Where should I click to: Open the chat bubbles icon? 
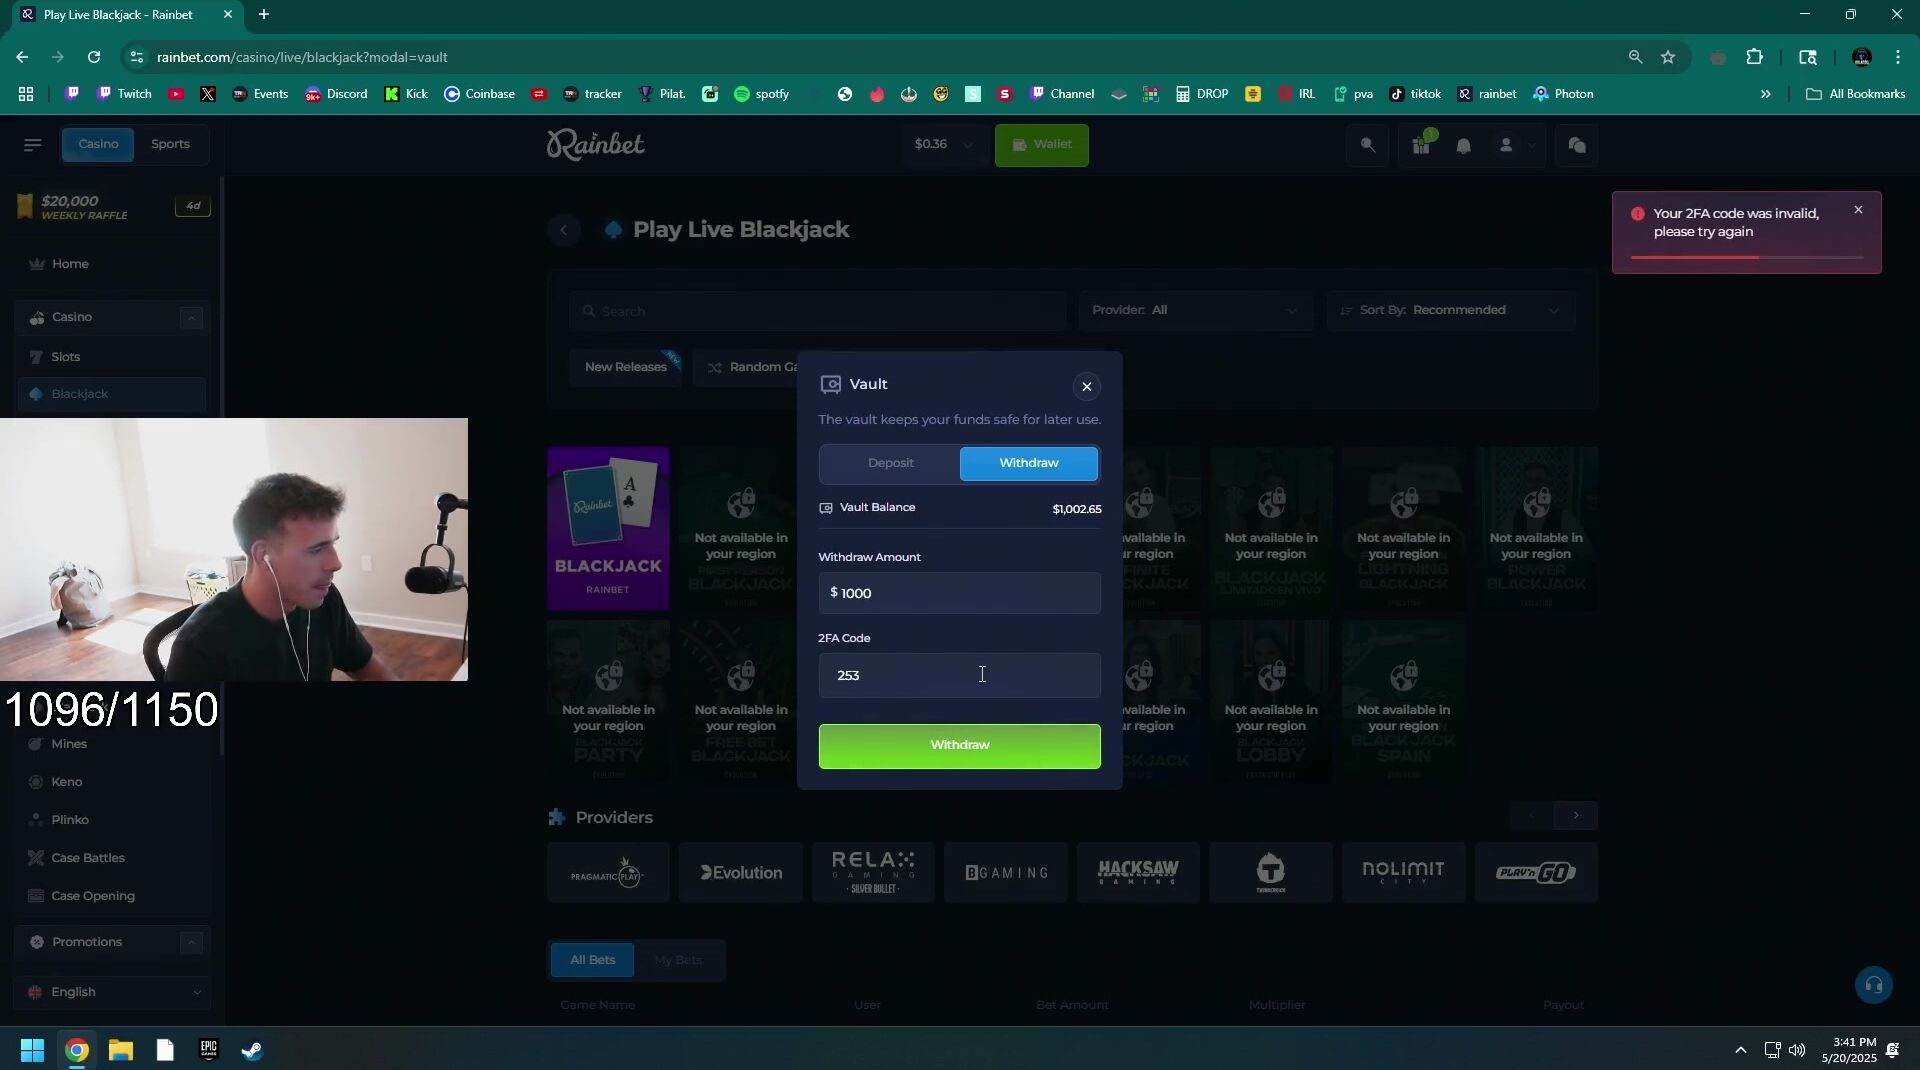pos(1577,146)
